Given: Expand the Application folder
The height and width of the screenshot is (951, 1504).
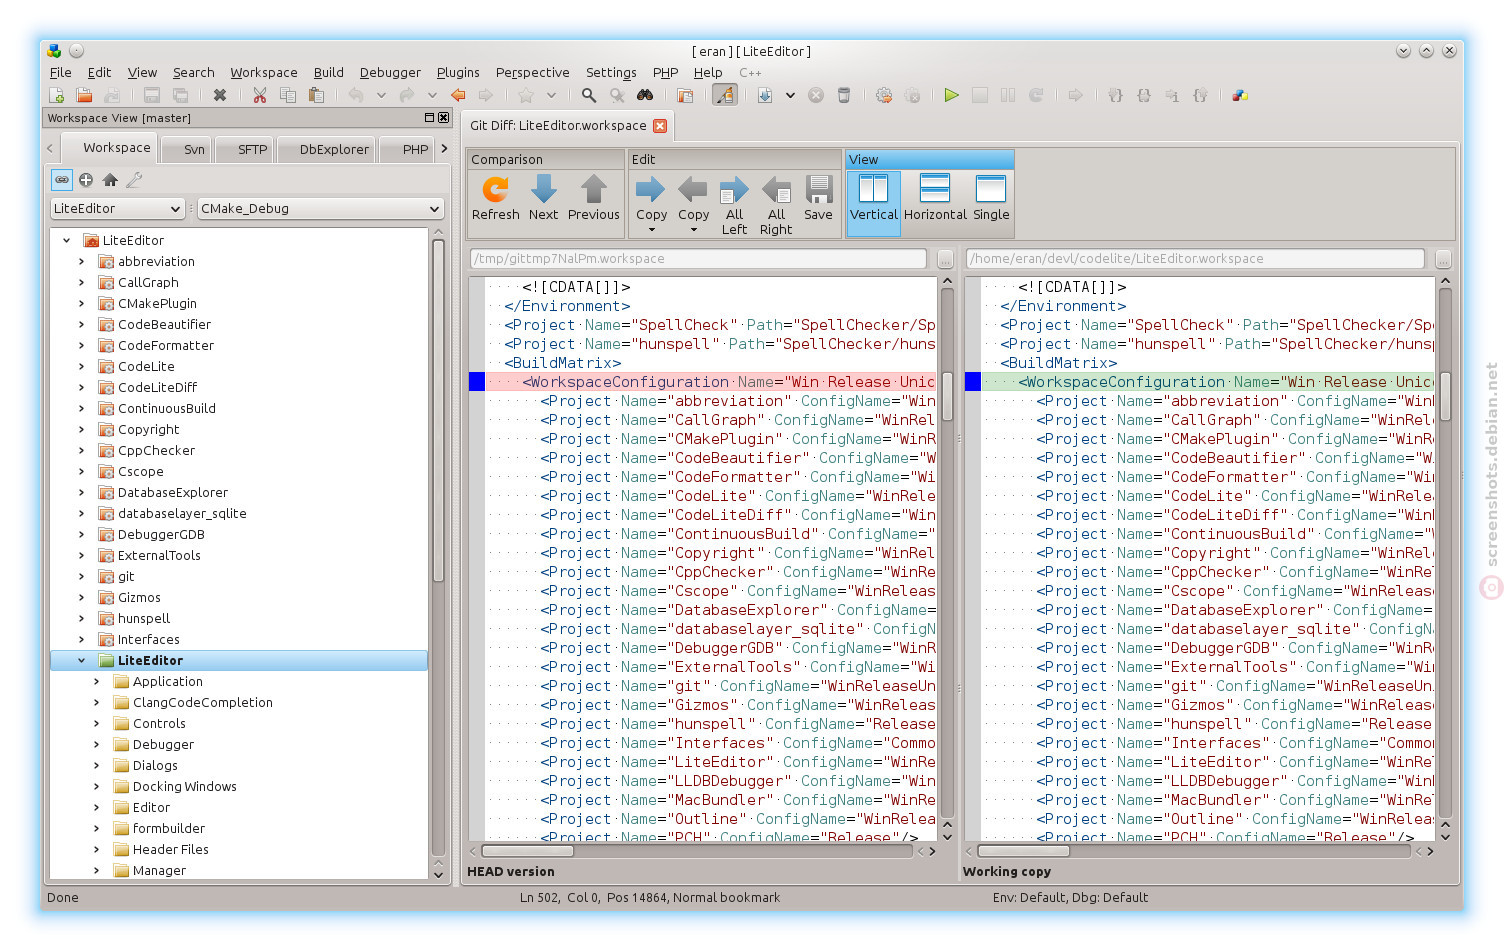Looking at the screenshot, I should pyautogui.click(x=97, y=682).
